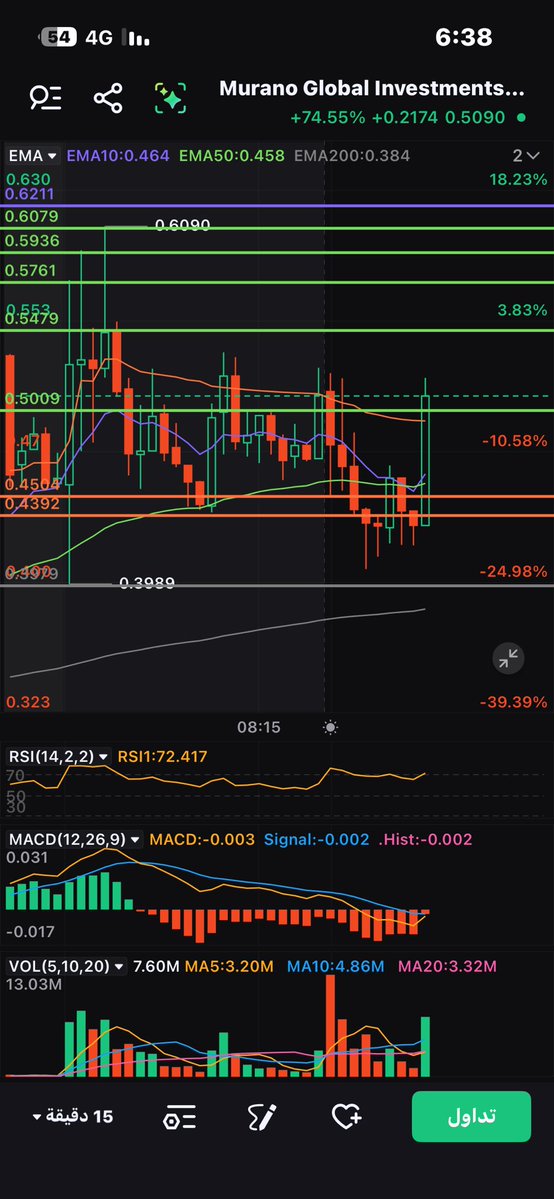Tap the +74.55% price change text
This screenshot has width=554, height=1199.
[x=328, y=118]
